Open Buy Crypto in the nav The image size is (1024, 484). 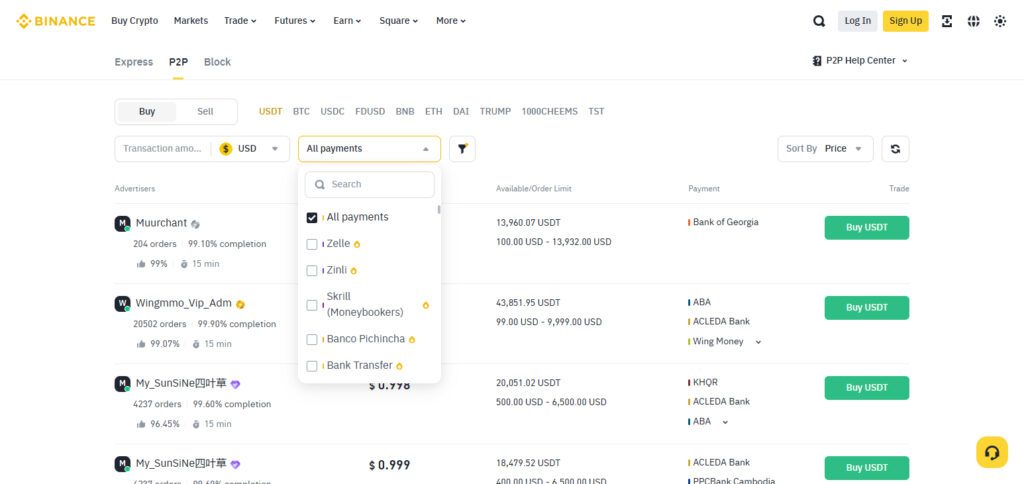click(135, 21)
